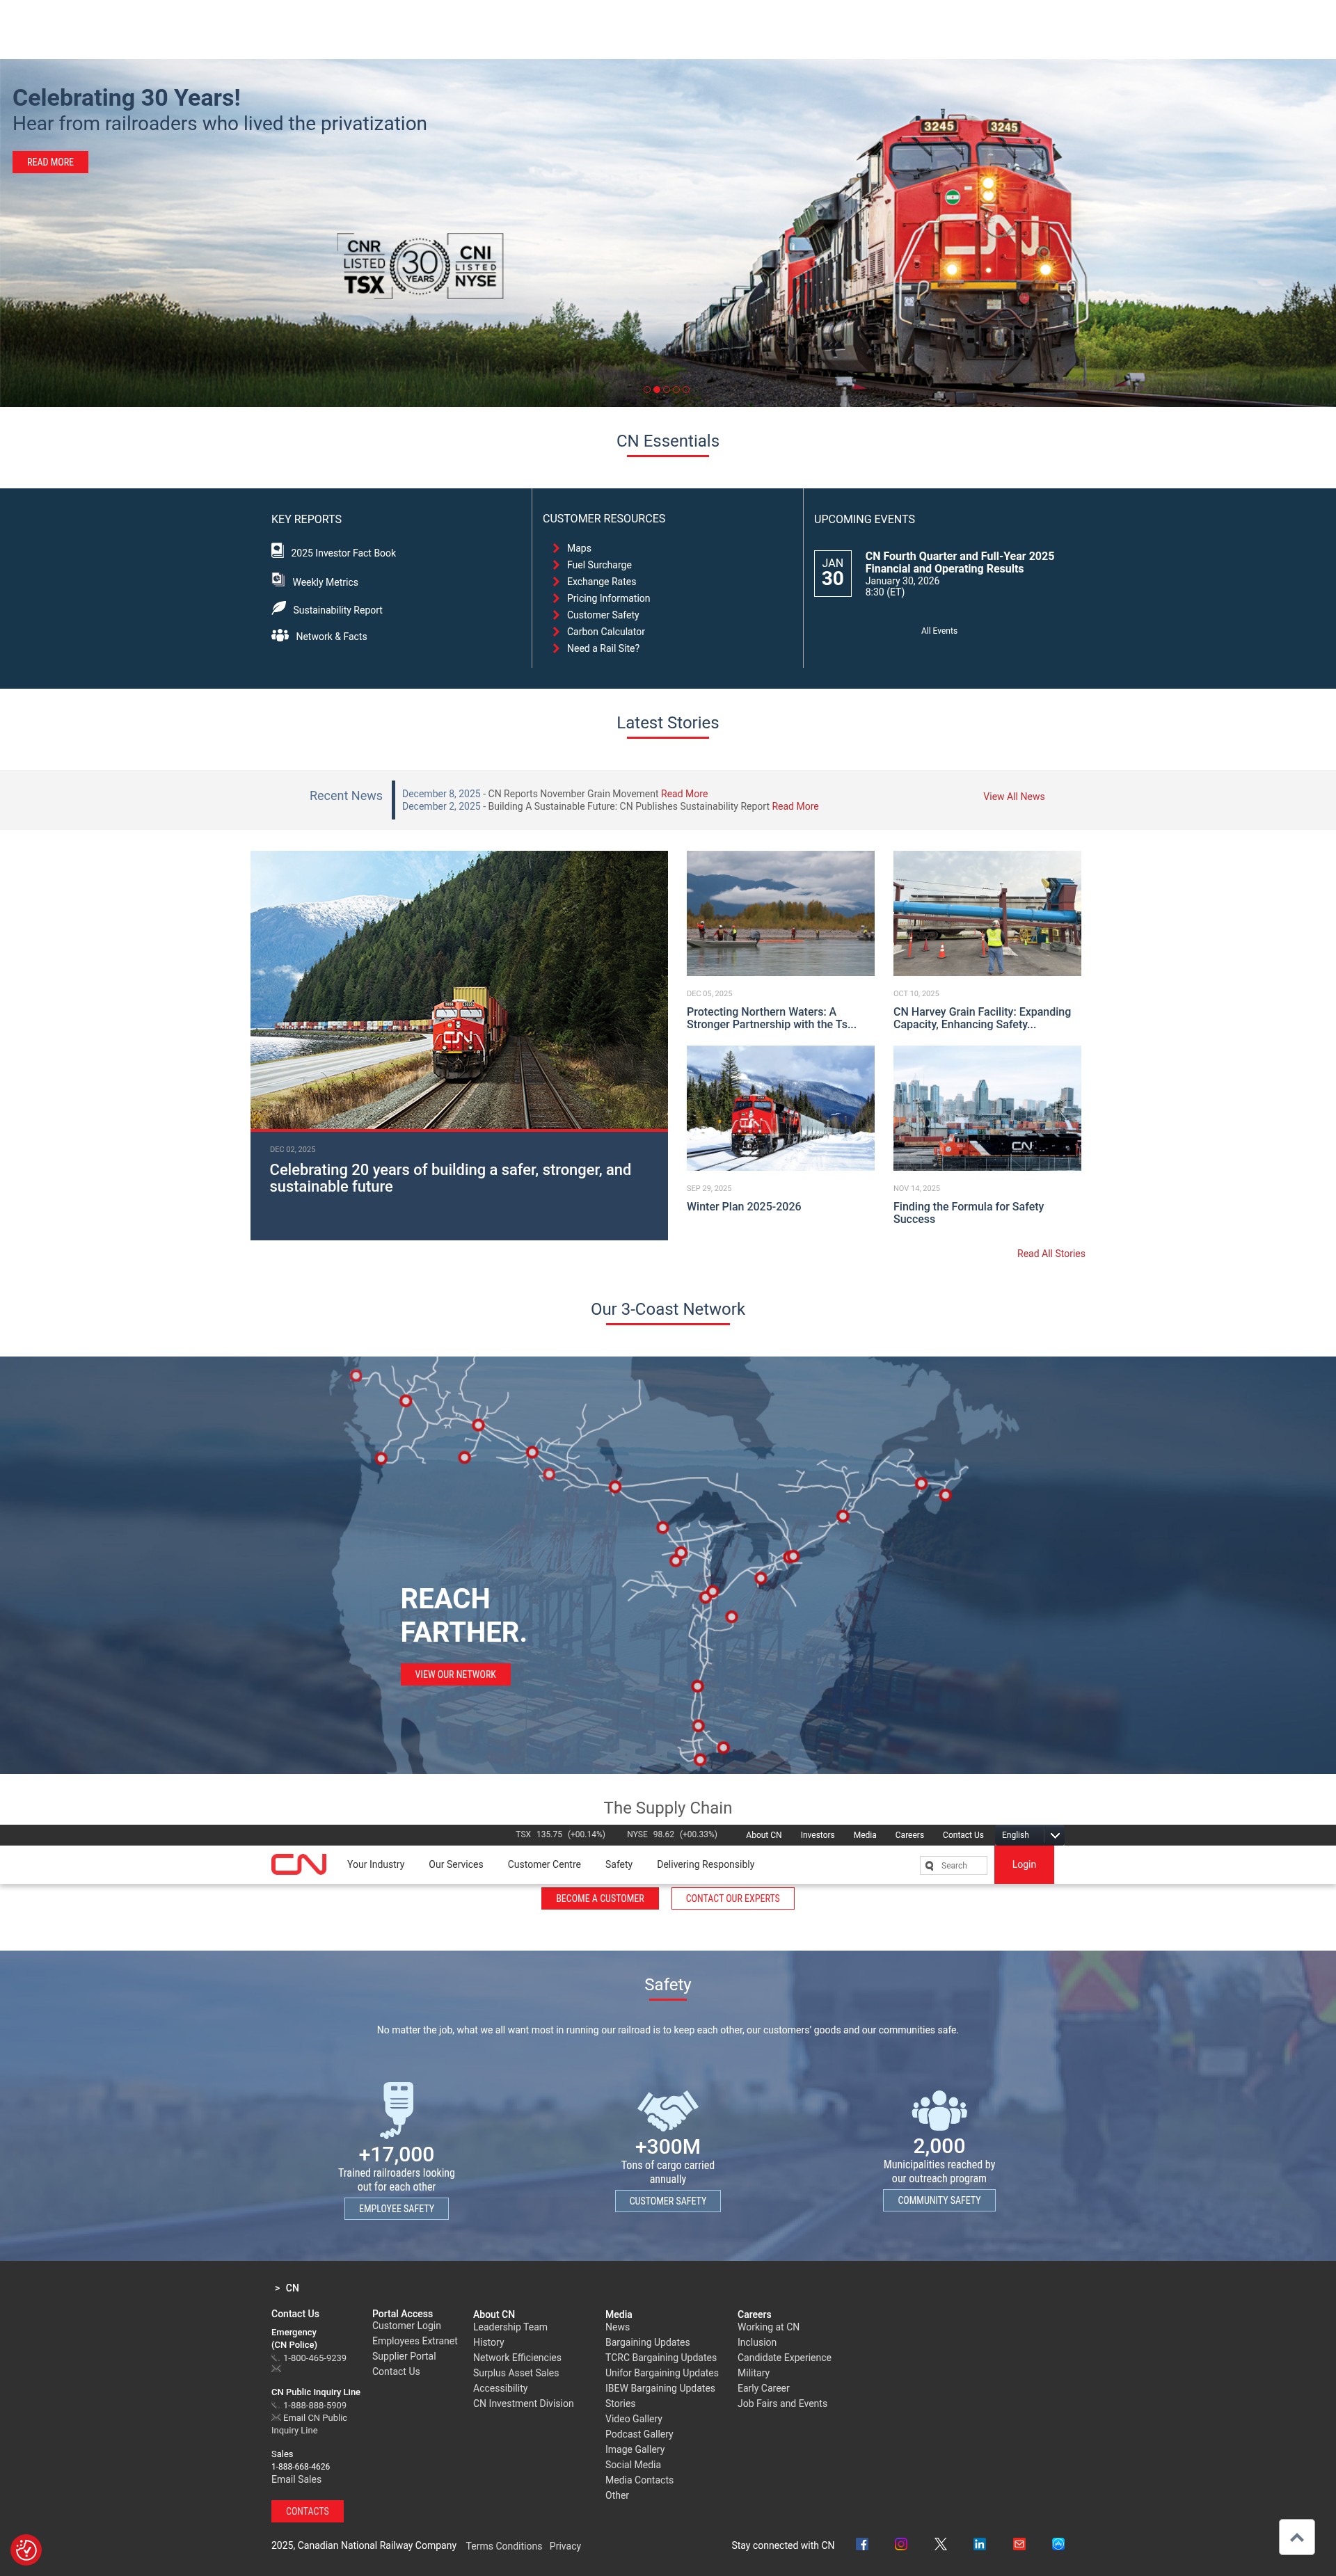Click the handshake icon above +300M

(x=667, y=2110)
